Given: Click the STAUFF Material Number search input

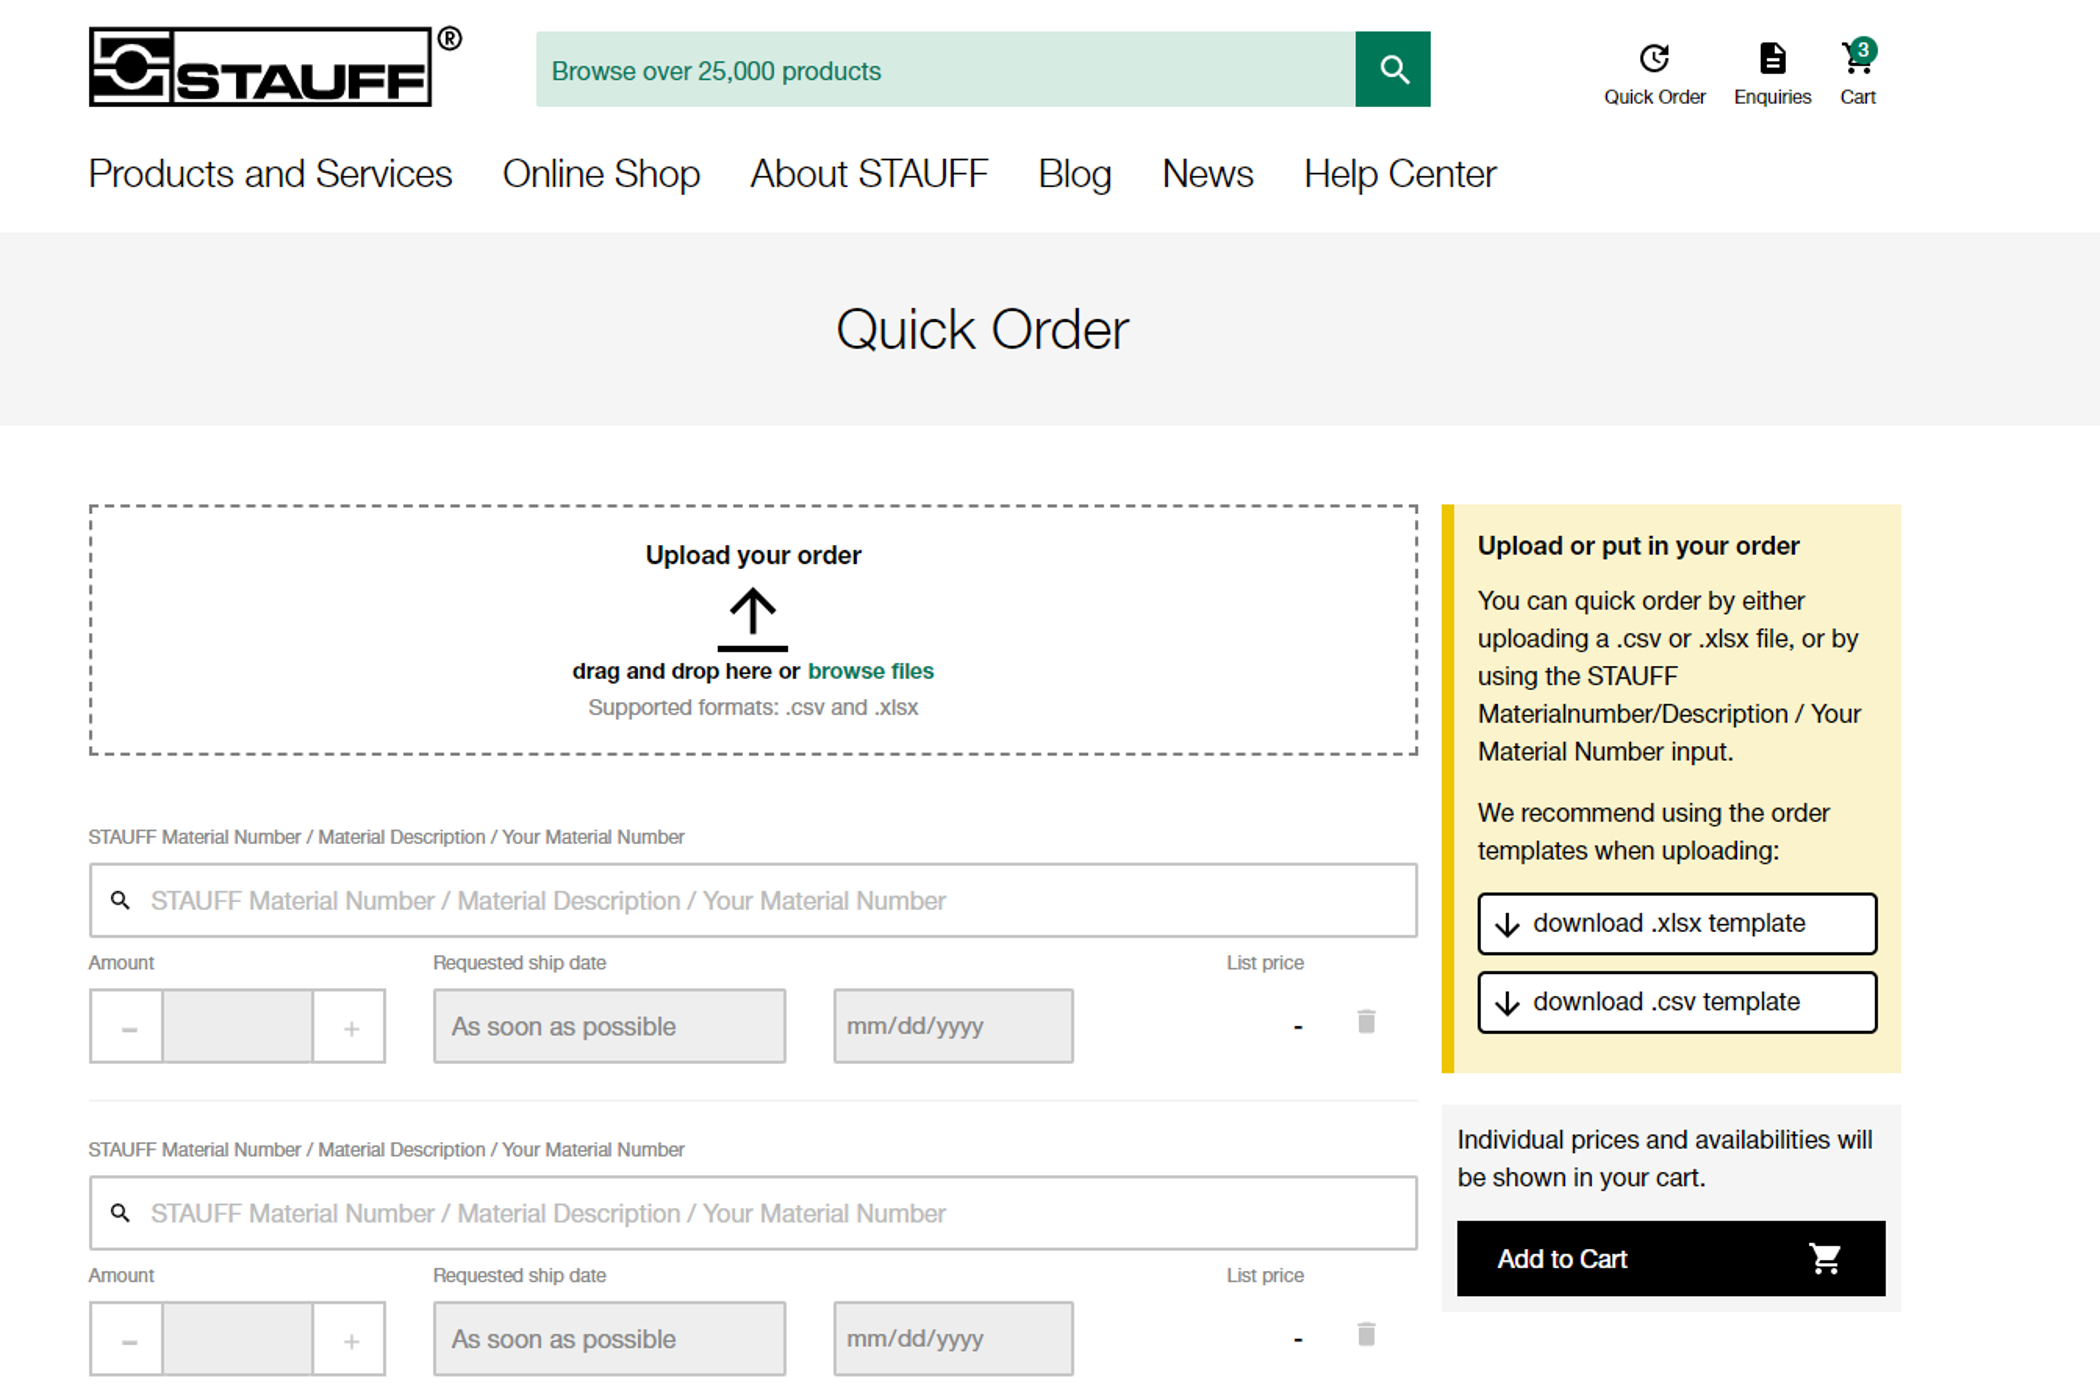Looking at the screenshot, I should point(752,900).
